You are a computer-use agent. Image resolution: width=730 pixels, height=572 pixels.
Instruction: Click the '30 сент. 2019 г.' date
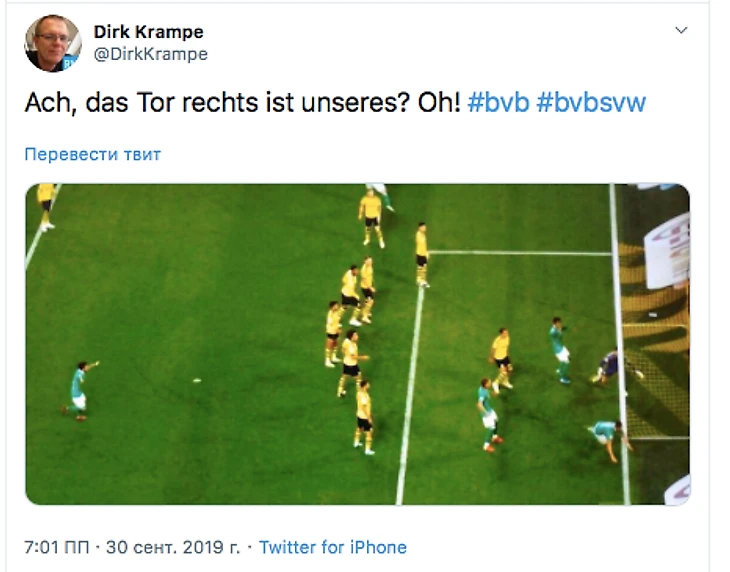click(x=173, y=547)
